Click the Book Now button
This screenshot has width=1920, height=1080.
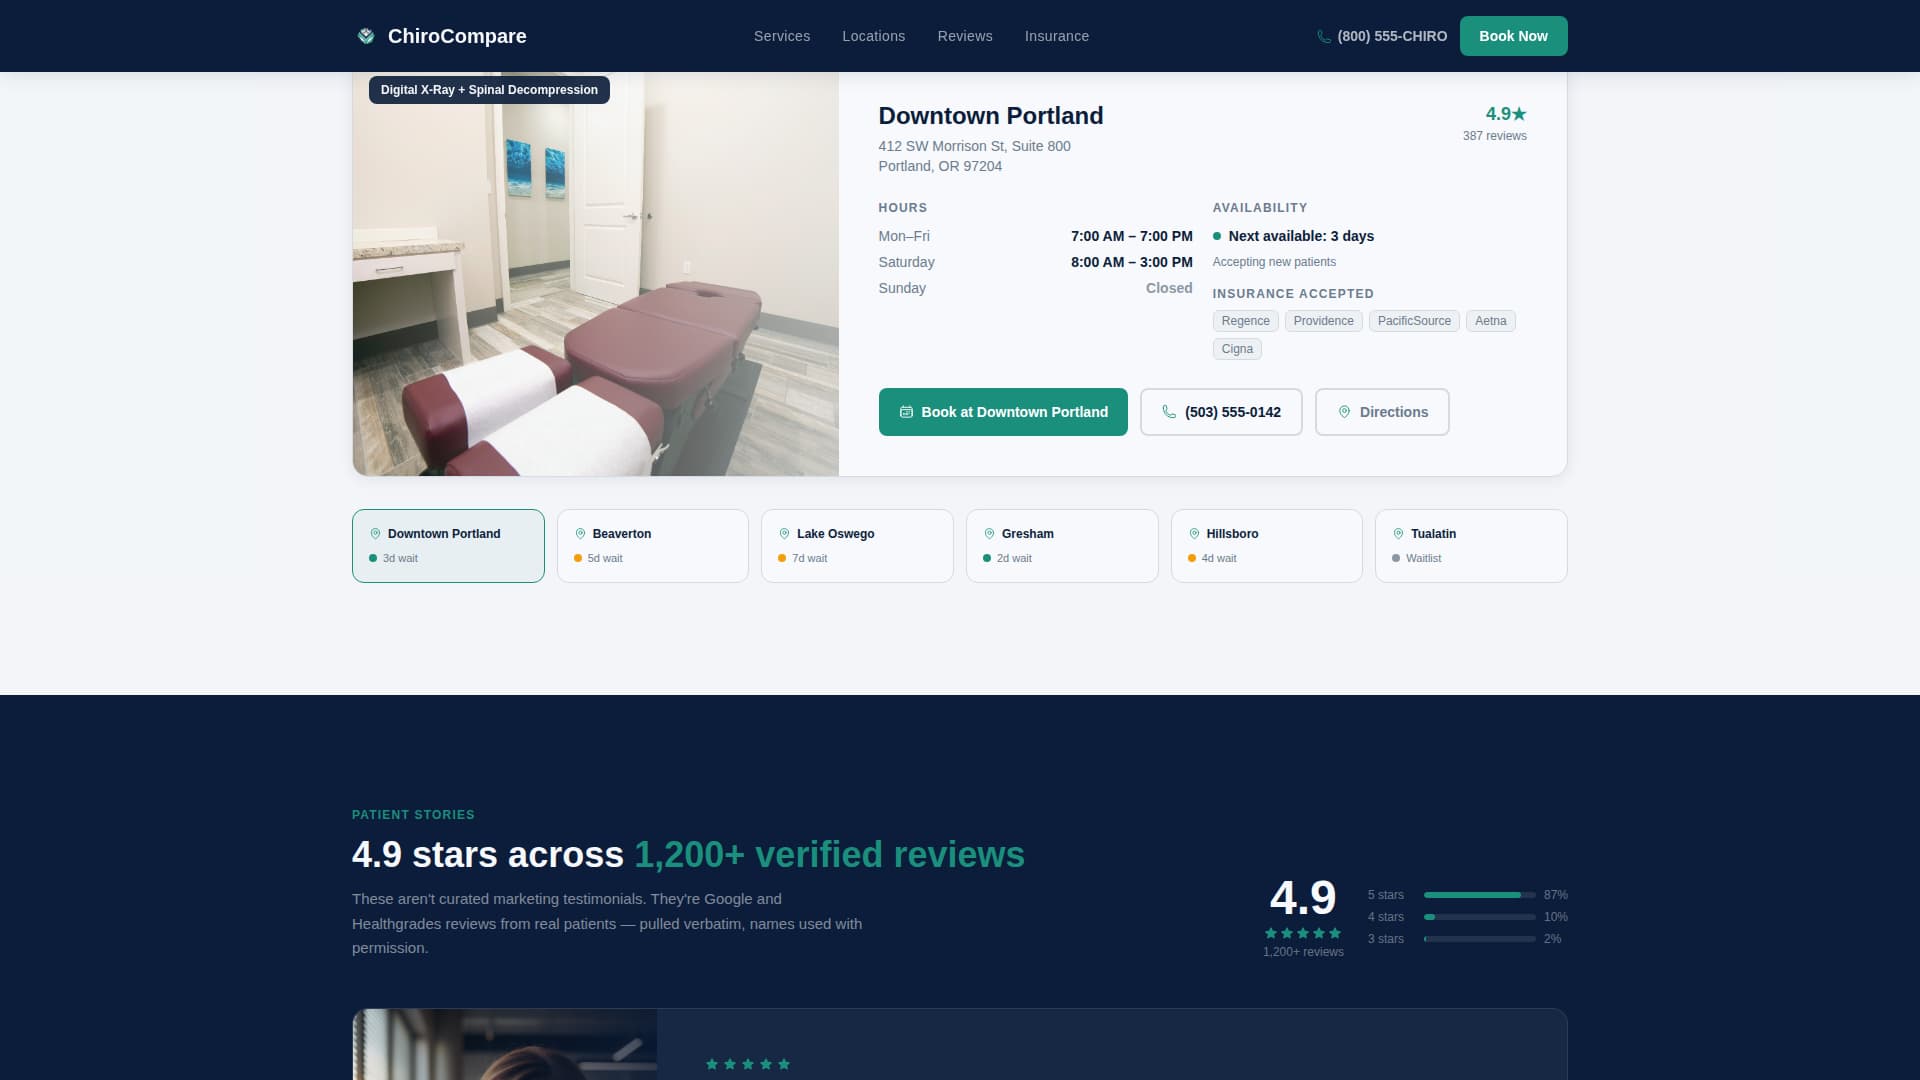pyautogui.click(x=1513, y=36)
